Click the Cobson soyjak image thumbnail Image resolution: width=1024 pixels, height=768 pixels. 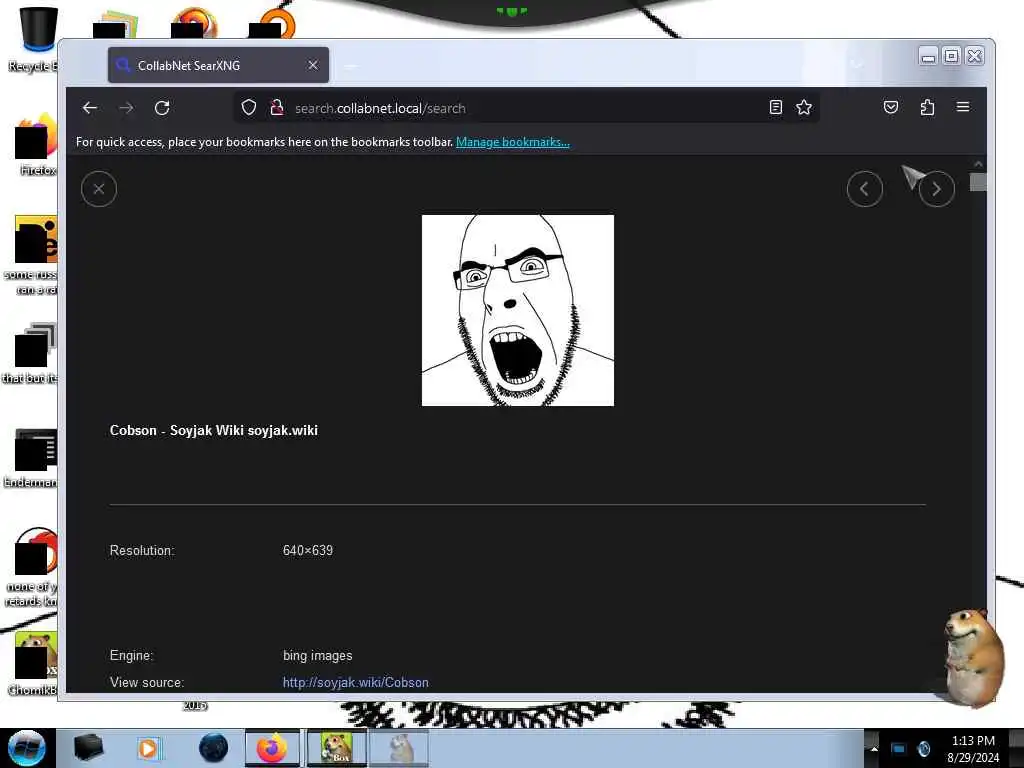[x=518, y=310]
